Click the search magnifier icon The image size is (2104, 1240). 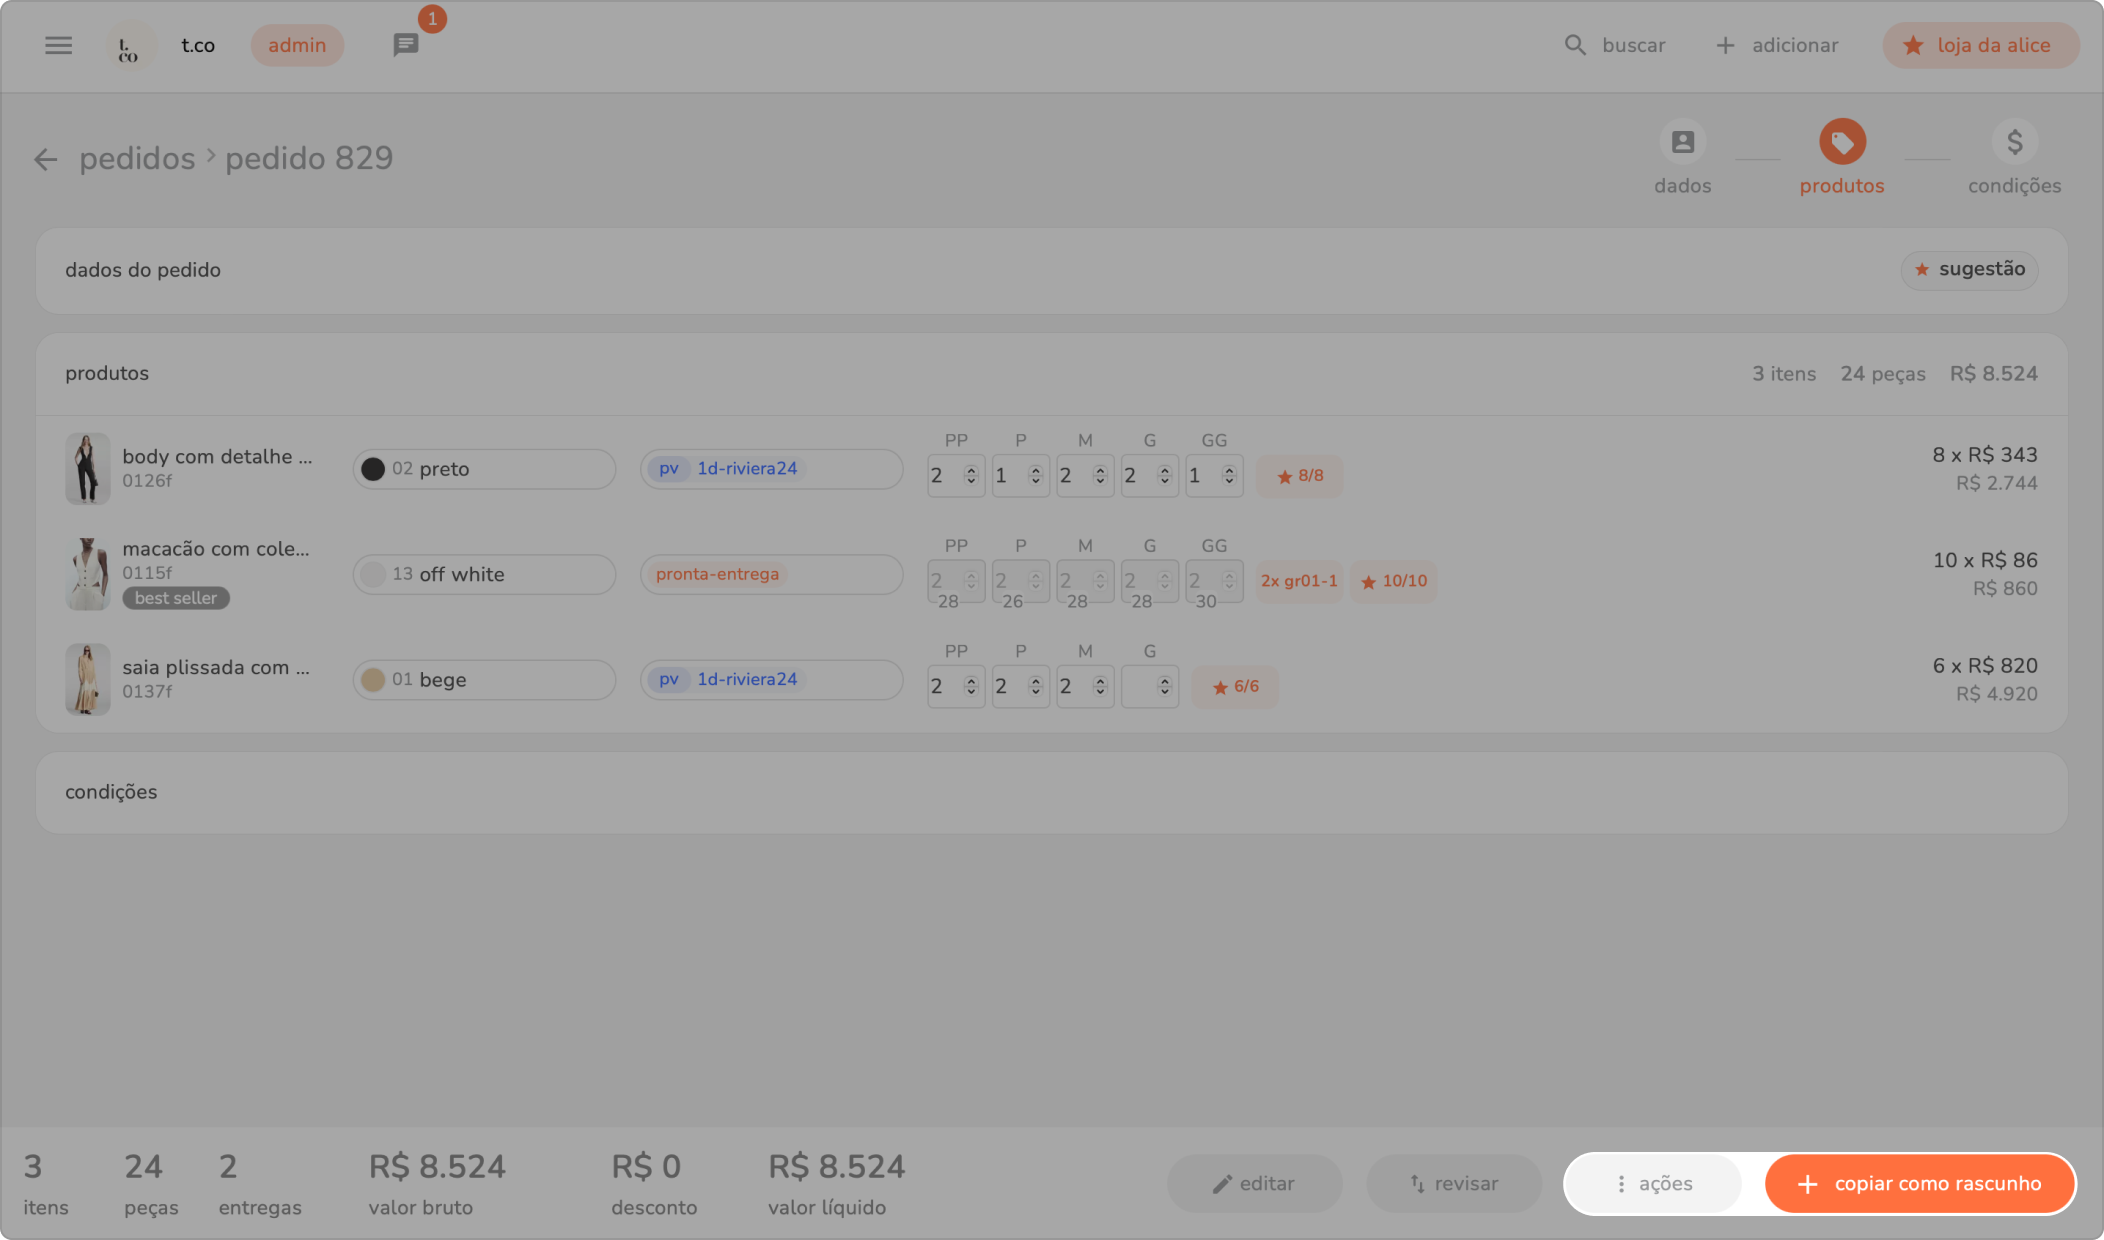click(1575, 45)
